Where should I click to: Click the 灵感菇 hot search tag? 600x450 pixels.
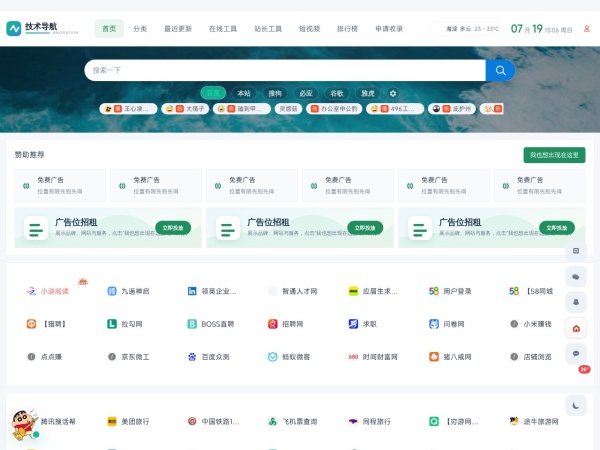click(x=289, y=109)
